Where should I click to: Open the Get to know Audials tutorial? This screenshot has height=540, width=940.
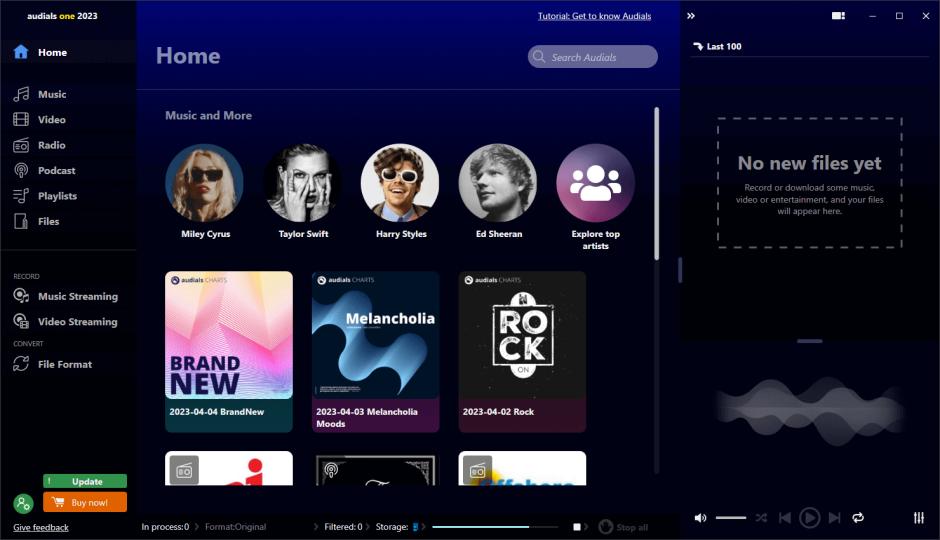tap(594, 16)
